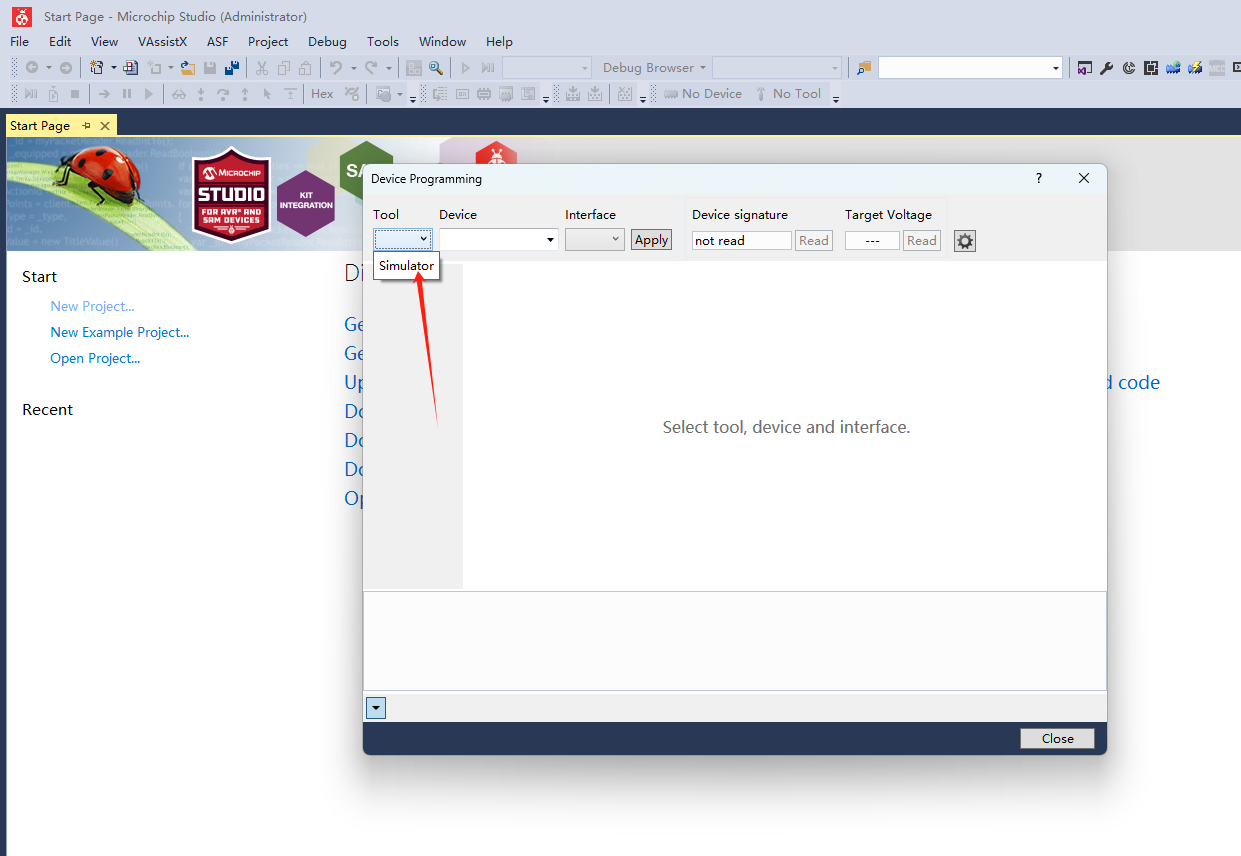Open the ASF menu
Viewport: 1241px width, 856px height.
pyautogui.click(x=218, y=42)
